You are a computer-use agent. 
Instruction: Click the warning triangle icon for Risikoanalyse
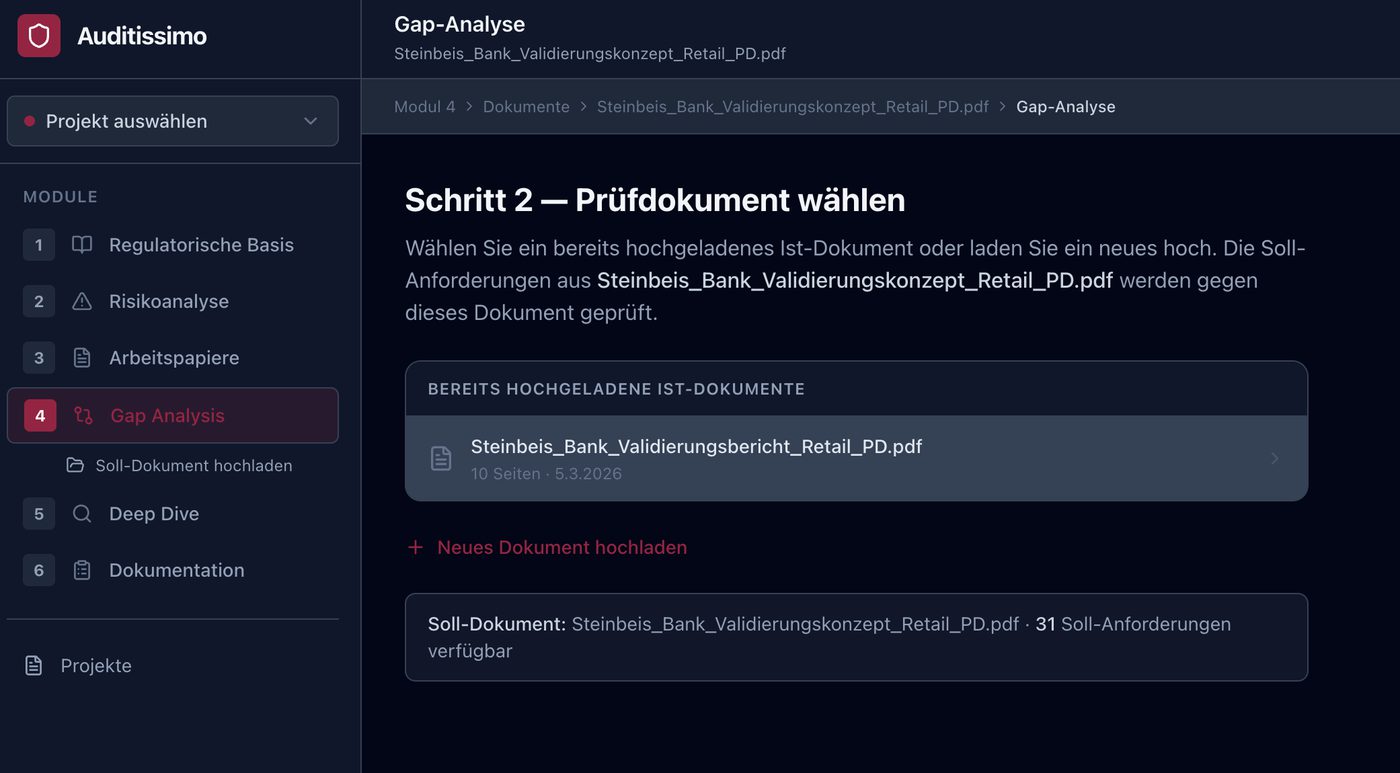(81, 300)
